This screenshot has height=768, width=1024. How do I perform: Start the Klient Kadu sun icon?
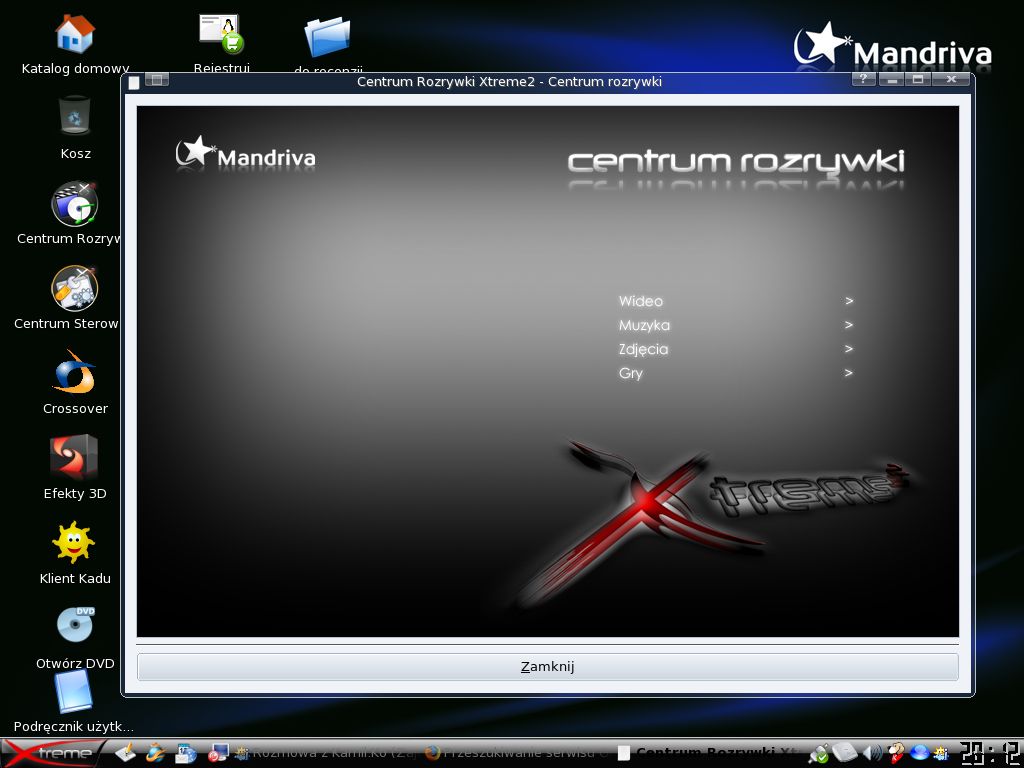click(x=74, y=542)
